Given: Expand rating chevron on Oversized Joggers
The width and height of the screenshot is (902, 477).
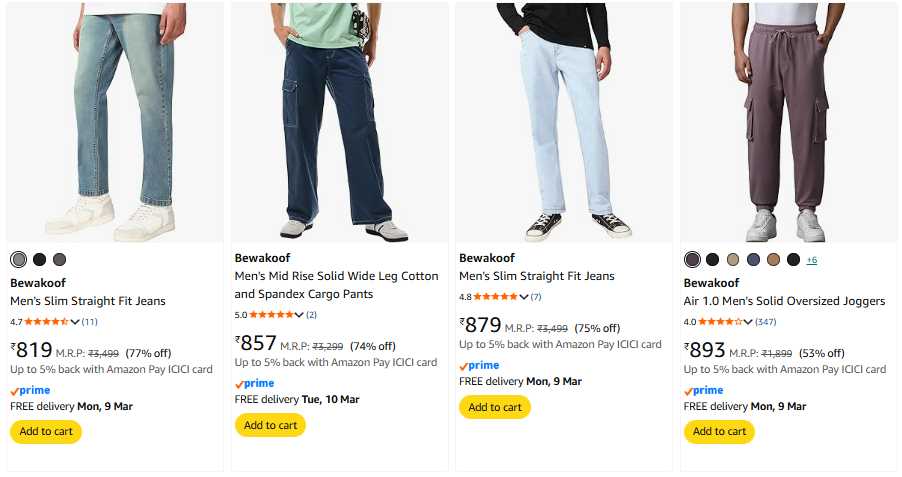Looking at the screenshot, I should point(748,322).
